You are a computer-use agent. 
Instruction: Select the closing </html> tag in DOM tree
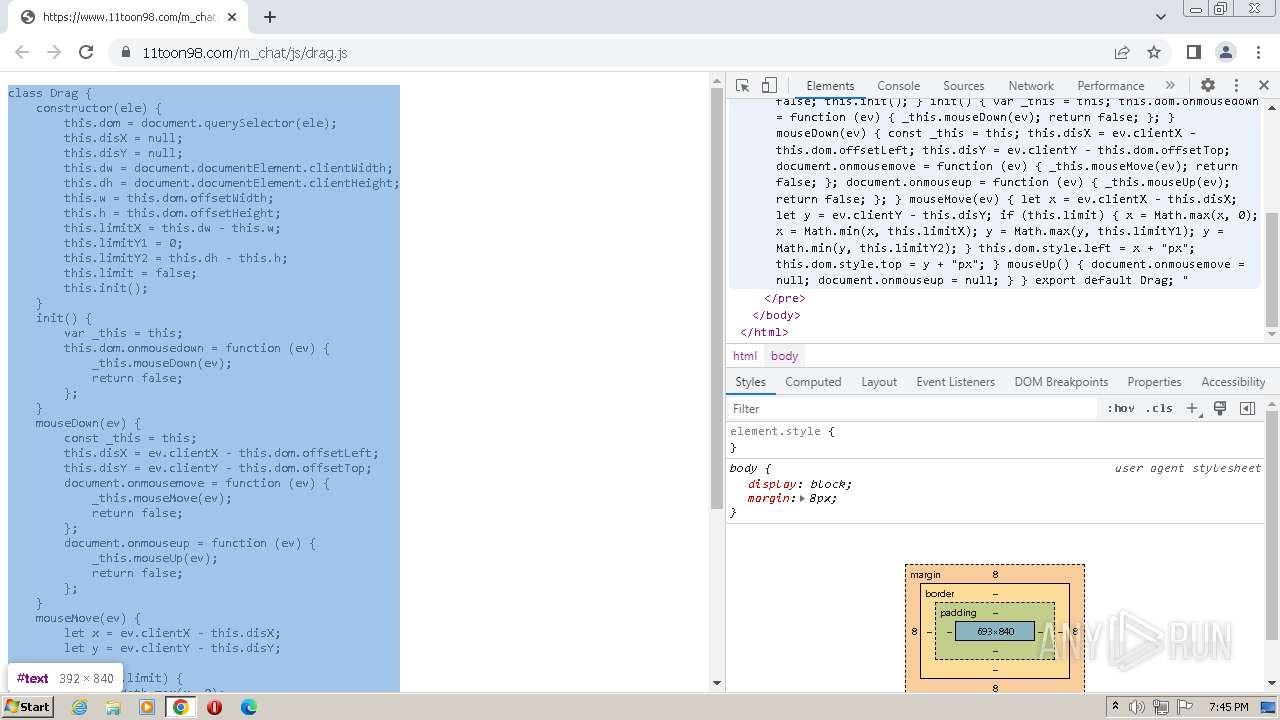(x=764, y=332)
